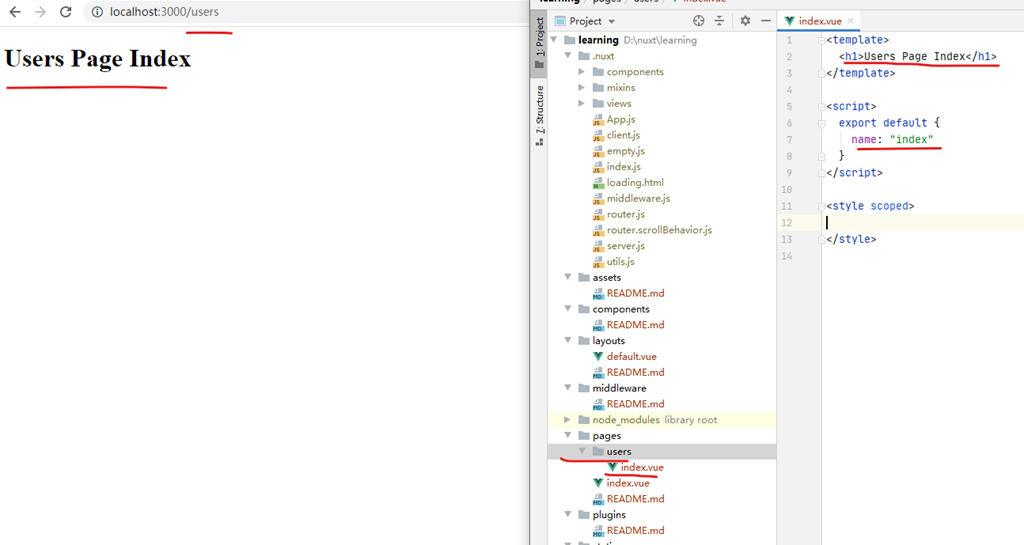Select the client.js file icon
1024x545 pixels.
point(598,135)
